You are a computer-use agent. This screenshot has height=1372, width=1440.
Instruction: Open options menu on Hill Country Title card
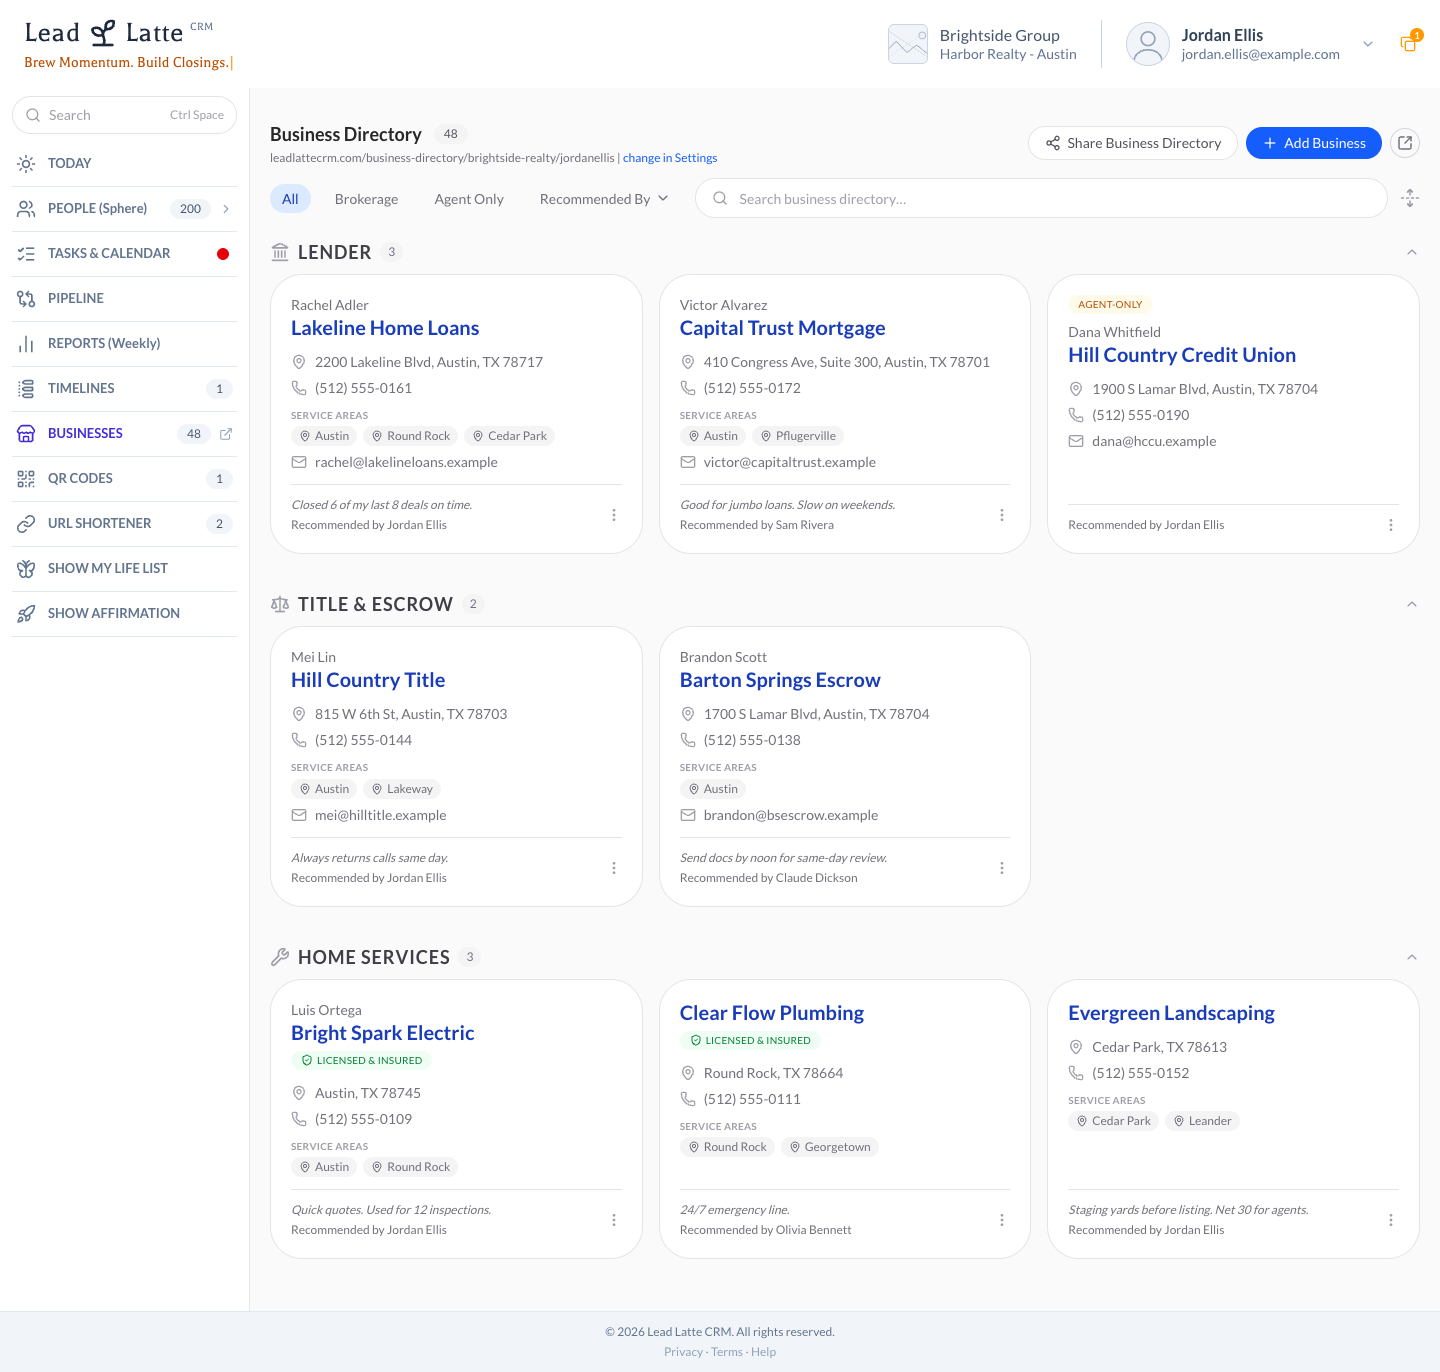coord(613,868)
